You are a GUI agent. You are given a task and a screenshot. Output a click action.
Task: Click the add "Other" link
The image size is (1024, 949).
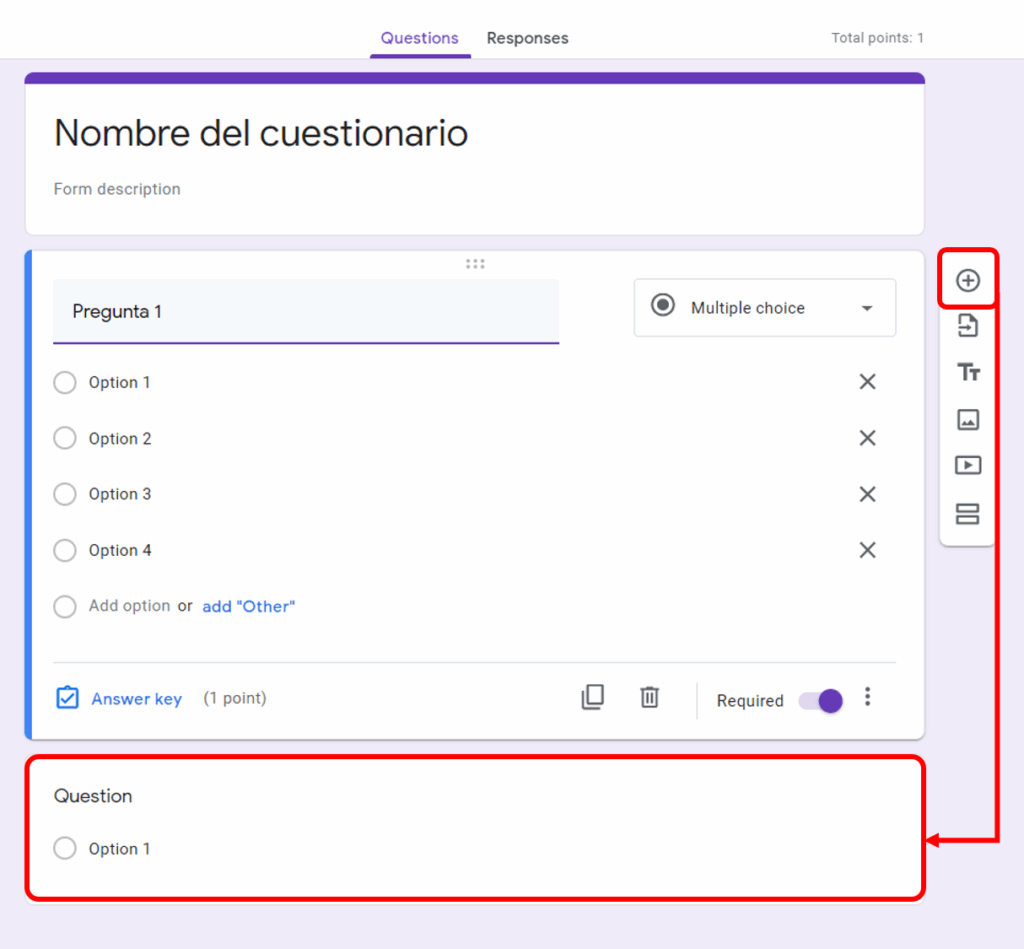click(x=248, y=606)
